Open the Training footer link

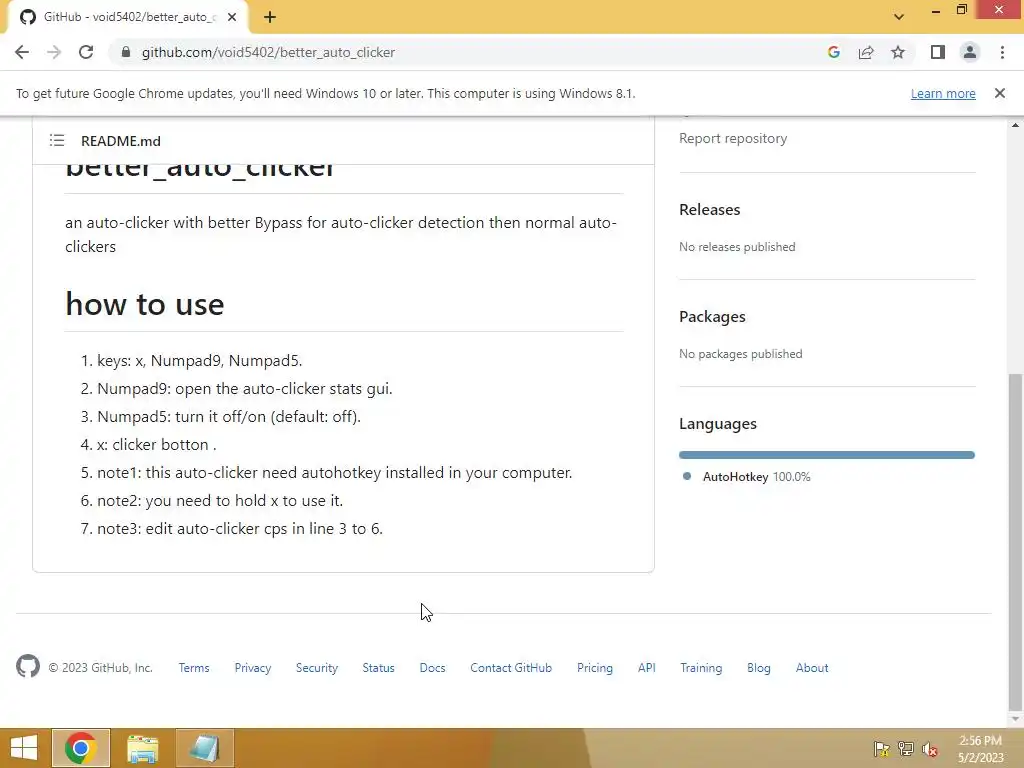701,668
